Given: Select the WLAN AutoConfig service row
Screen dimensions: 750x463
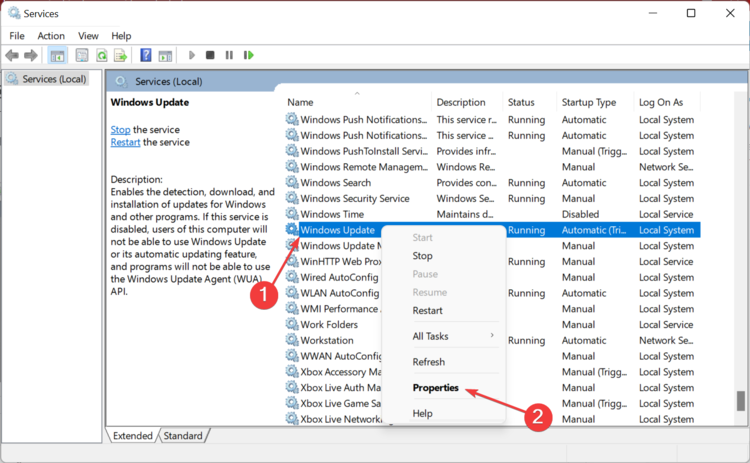Looking at the screenshot, I should click(x=493, y=293).
